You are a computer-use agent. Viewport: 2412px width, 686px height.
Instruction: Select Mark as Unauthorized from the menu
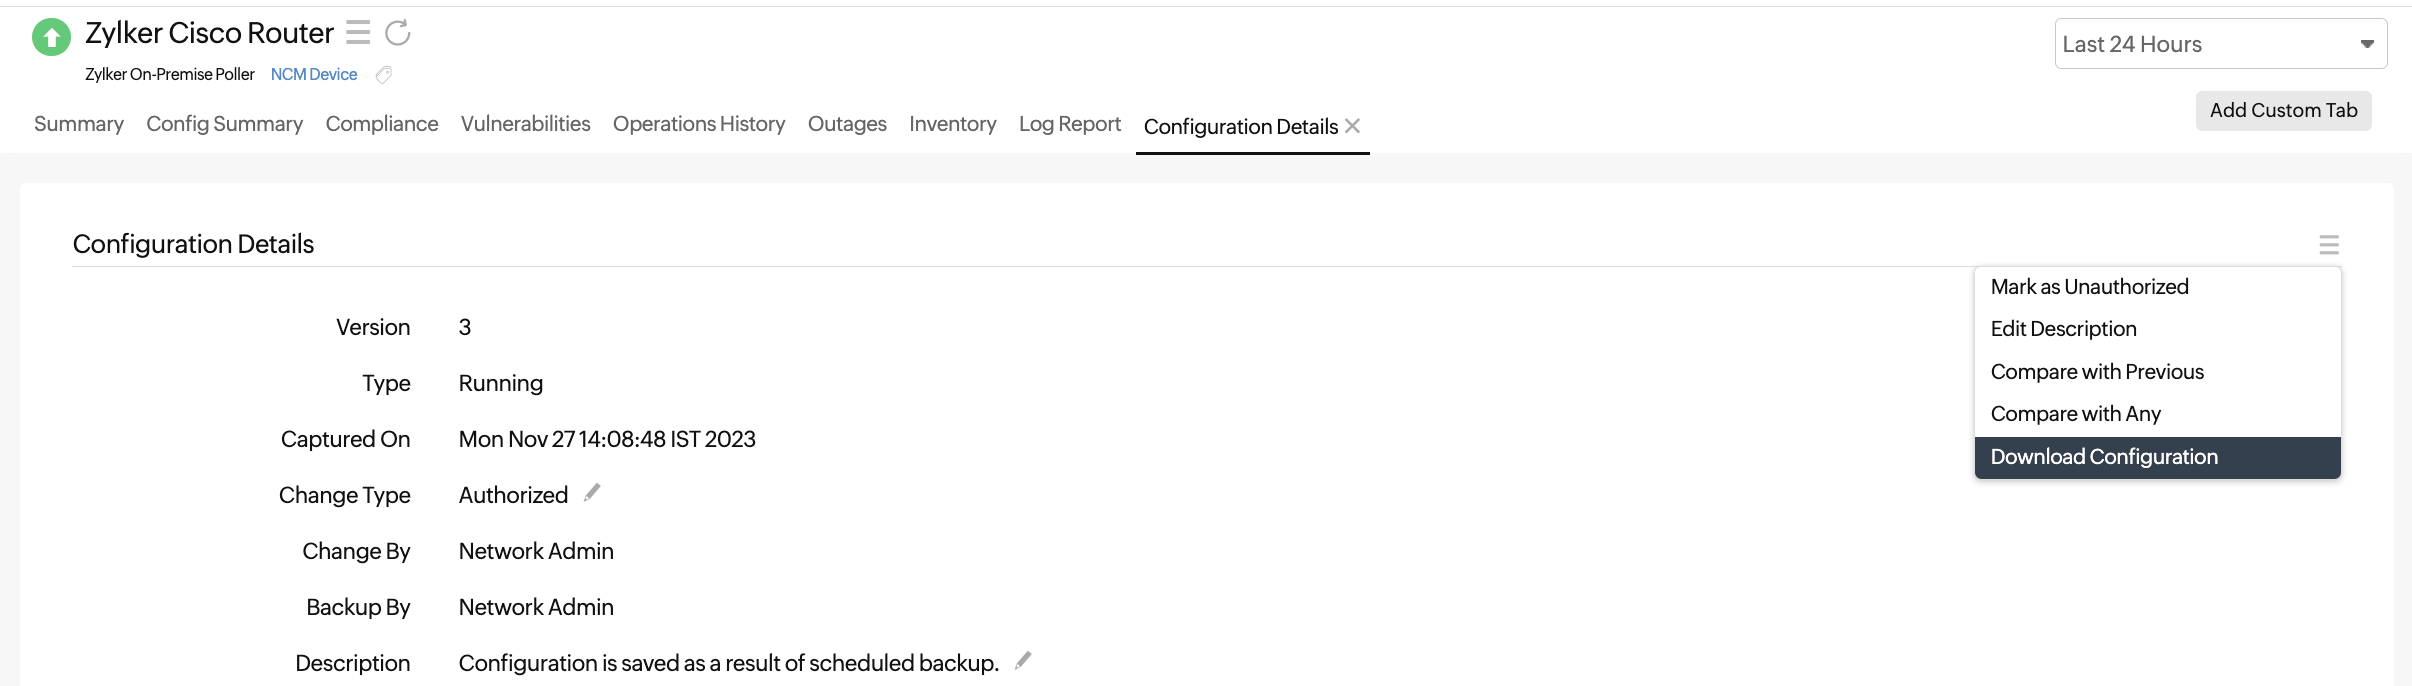coord(2089,287)
